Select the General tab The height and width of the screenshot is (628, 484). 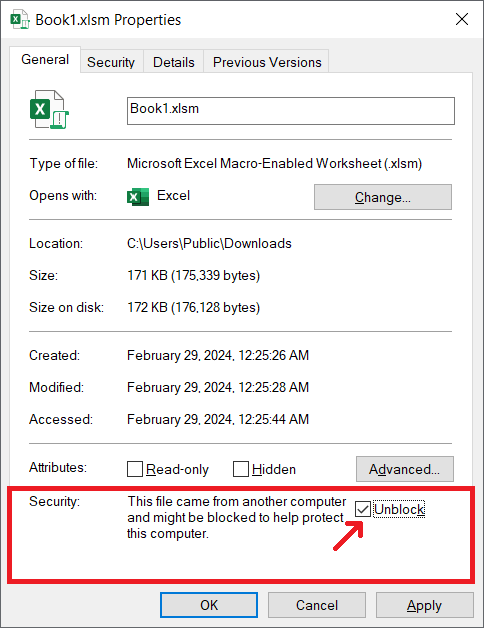45,59
